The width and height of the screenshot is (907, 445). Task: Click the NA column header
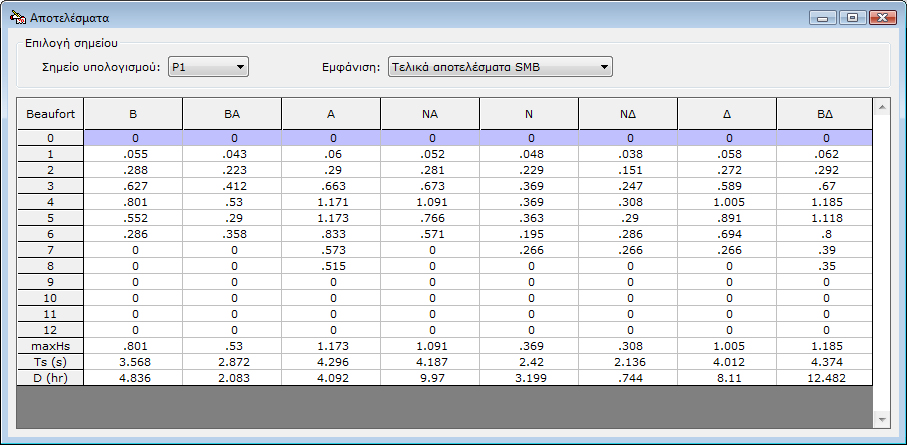pos(430,113)
